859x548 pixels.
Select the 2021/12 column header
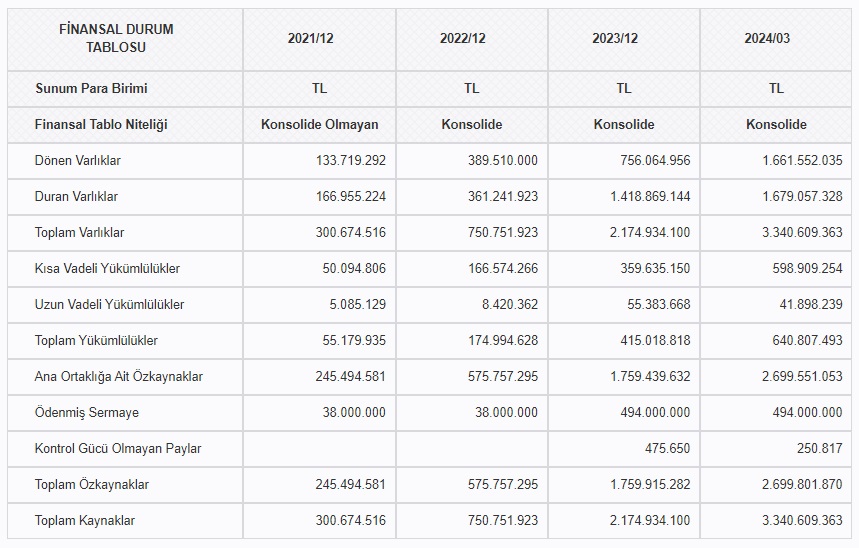pyautogui.click(x=319, y=38)
